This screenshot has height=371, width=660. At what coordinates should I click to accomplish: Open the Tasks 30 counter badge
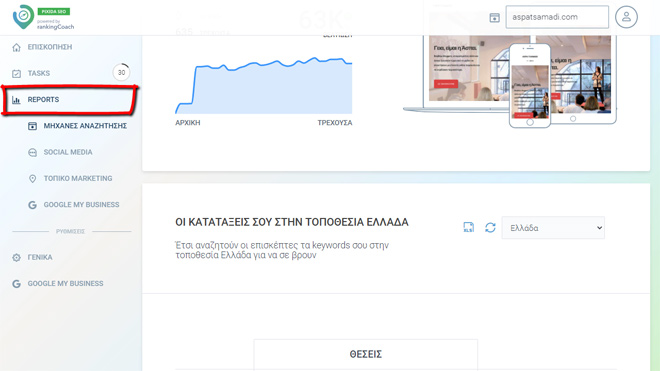121,72
